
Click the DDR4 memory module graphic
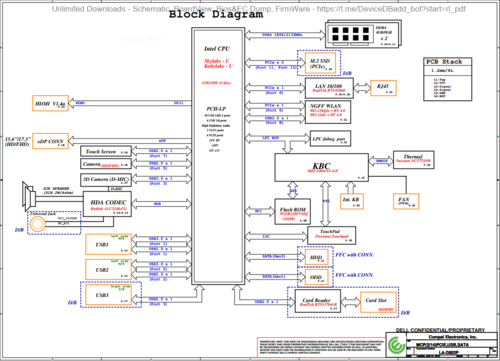coord(363,34)
